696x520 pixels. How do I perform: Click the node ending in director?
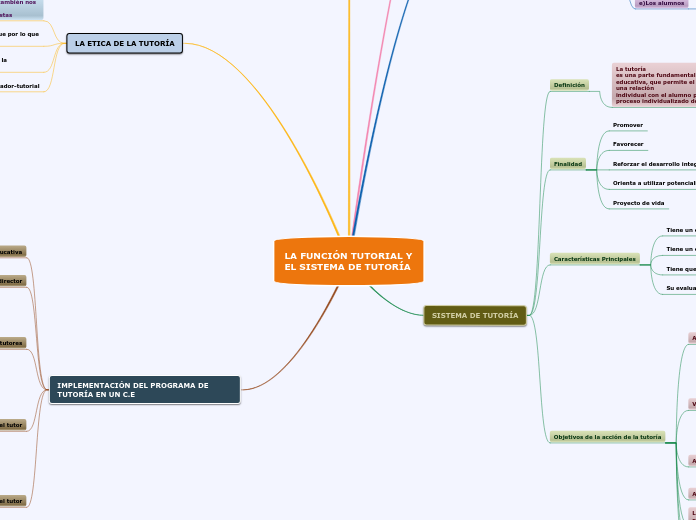[12, 281]
